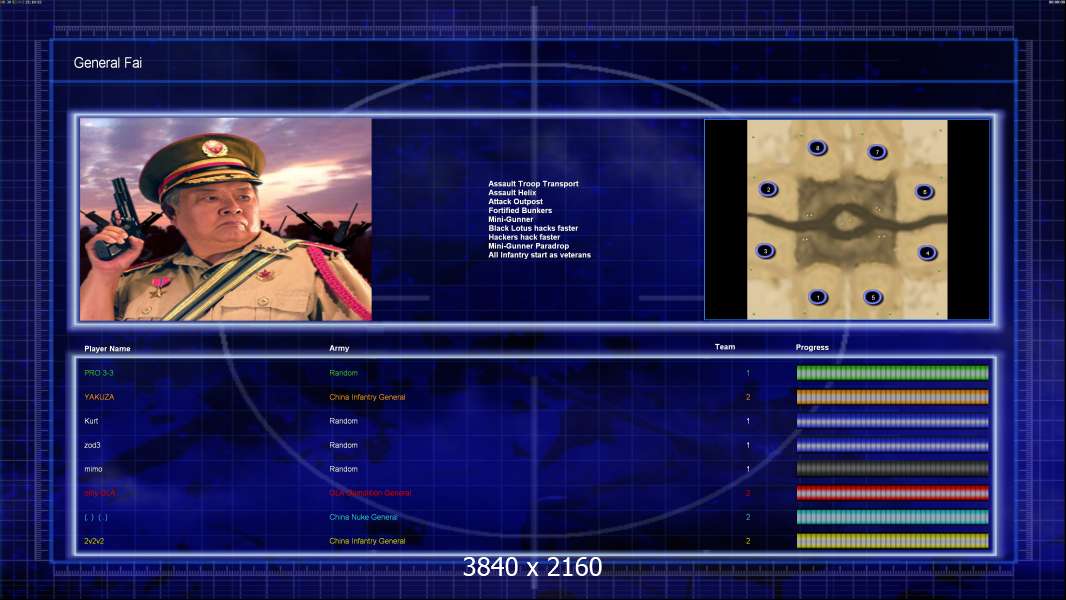Click China Infantry General in 2v2v2 row
The height and width of the screenshot is (600, 1066).
tap(367, 541)
